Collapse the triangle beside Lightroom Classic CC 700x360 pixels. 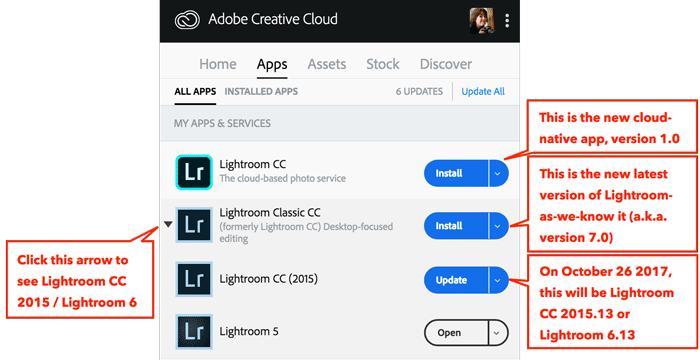point(168,225)
